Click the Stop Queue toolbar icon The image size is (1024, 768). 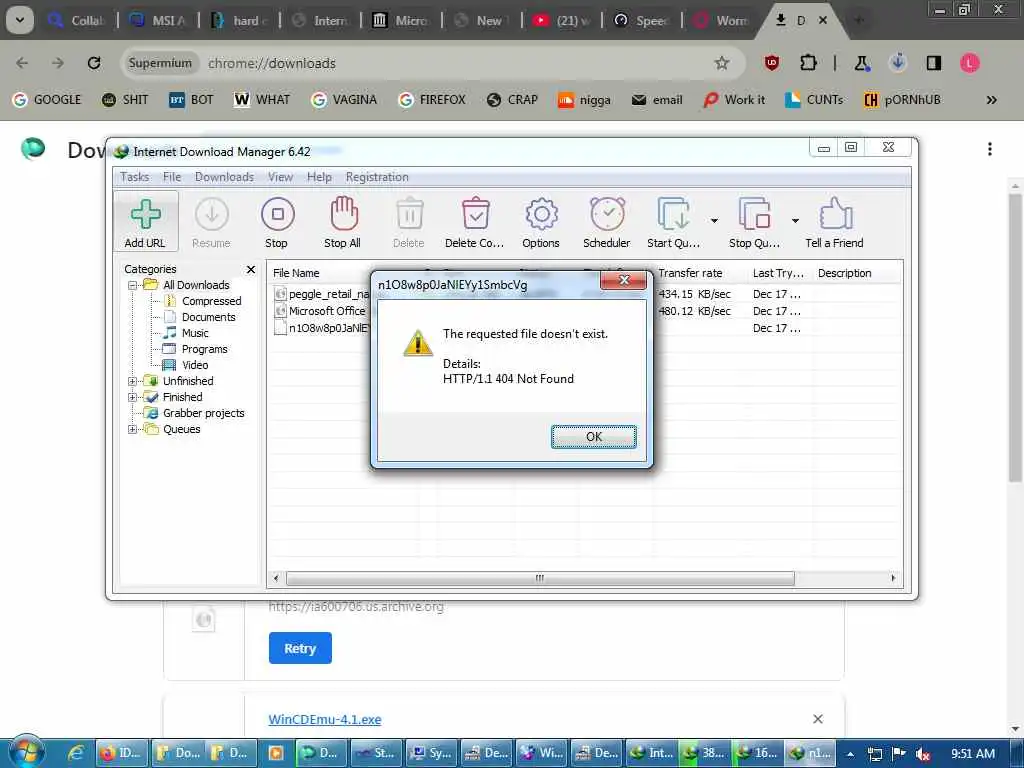[x=754, y=222]
